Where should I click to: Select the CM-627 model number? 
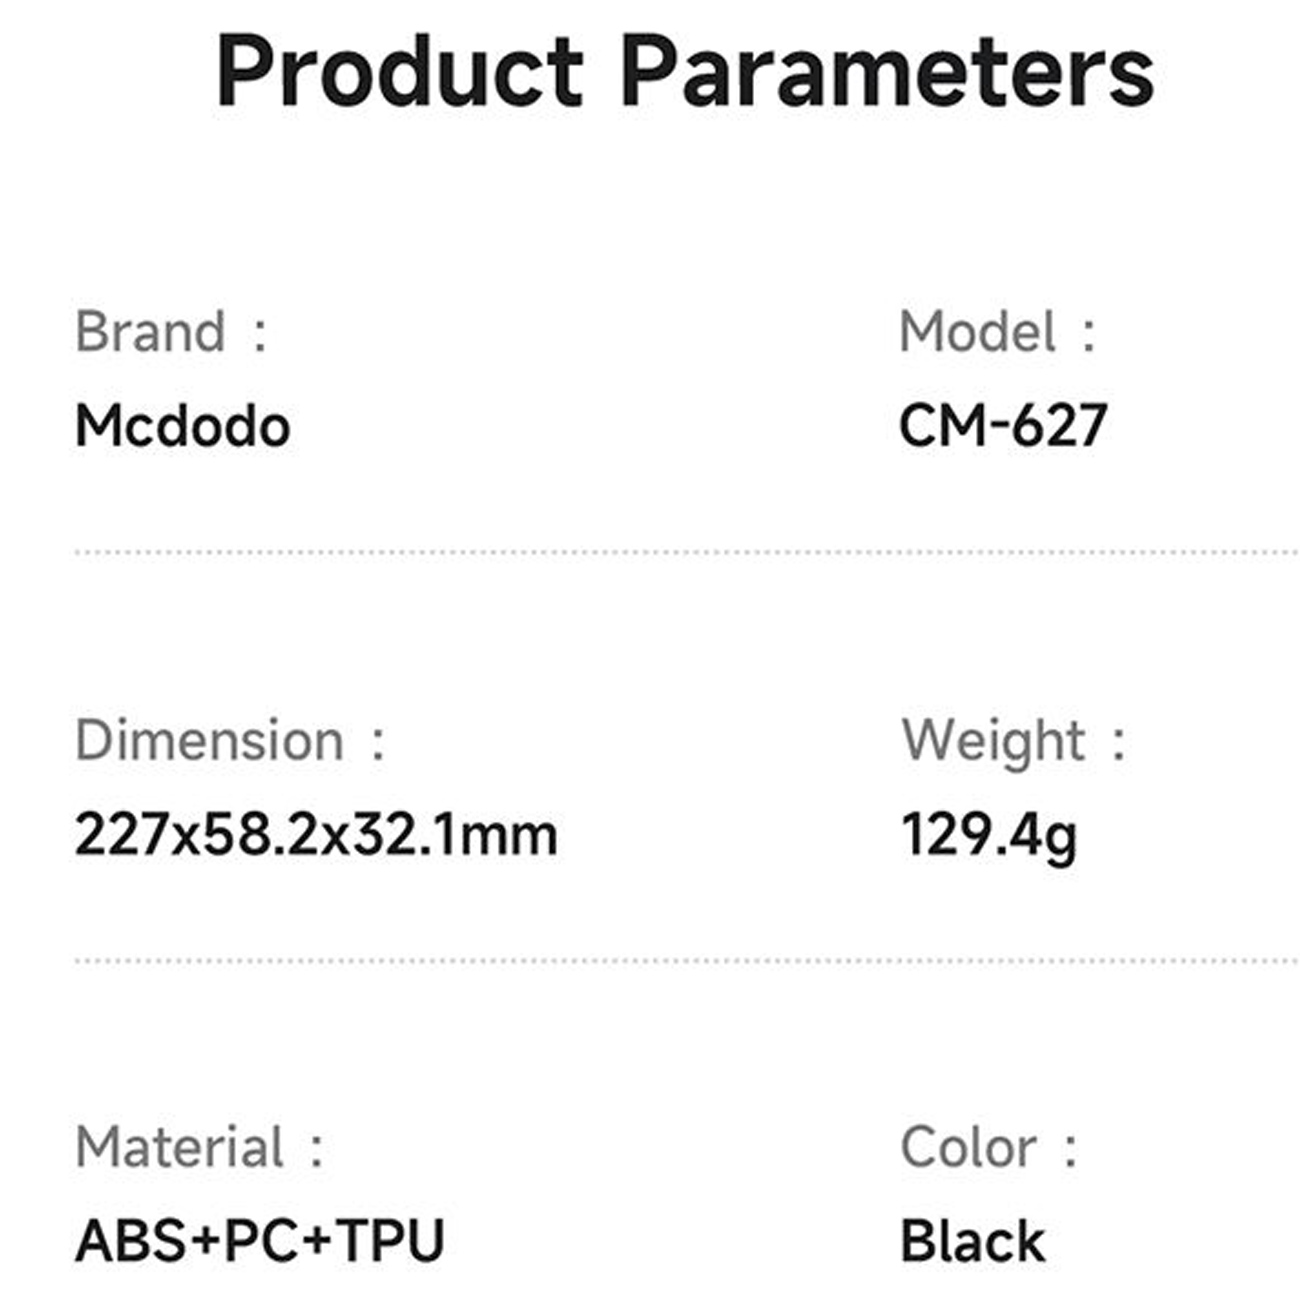click(1003, 426)
